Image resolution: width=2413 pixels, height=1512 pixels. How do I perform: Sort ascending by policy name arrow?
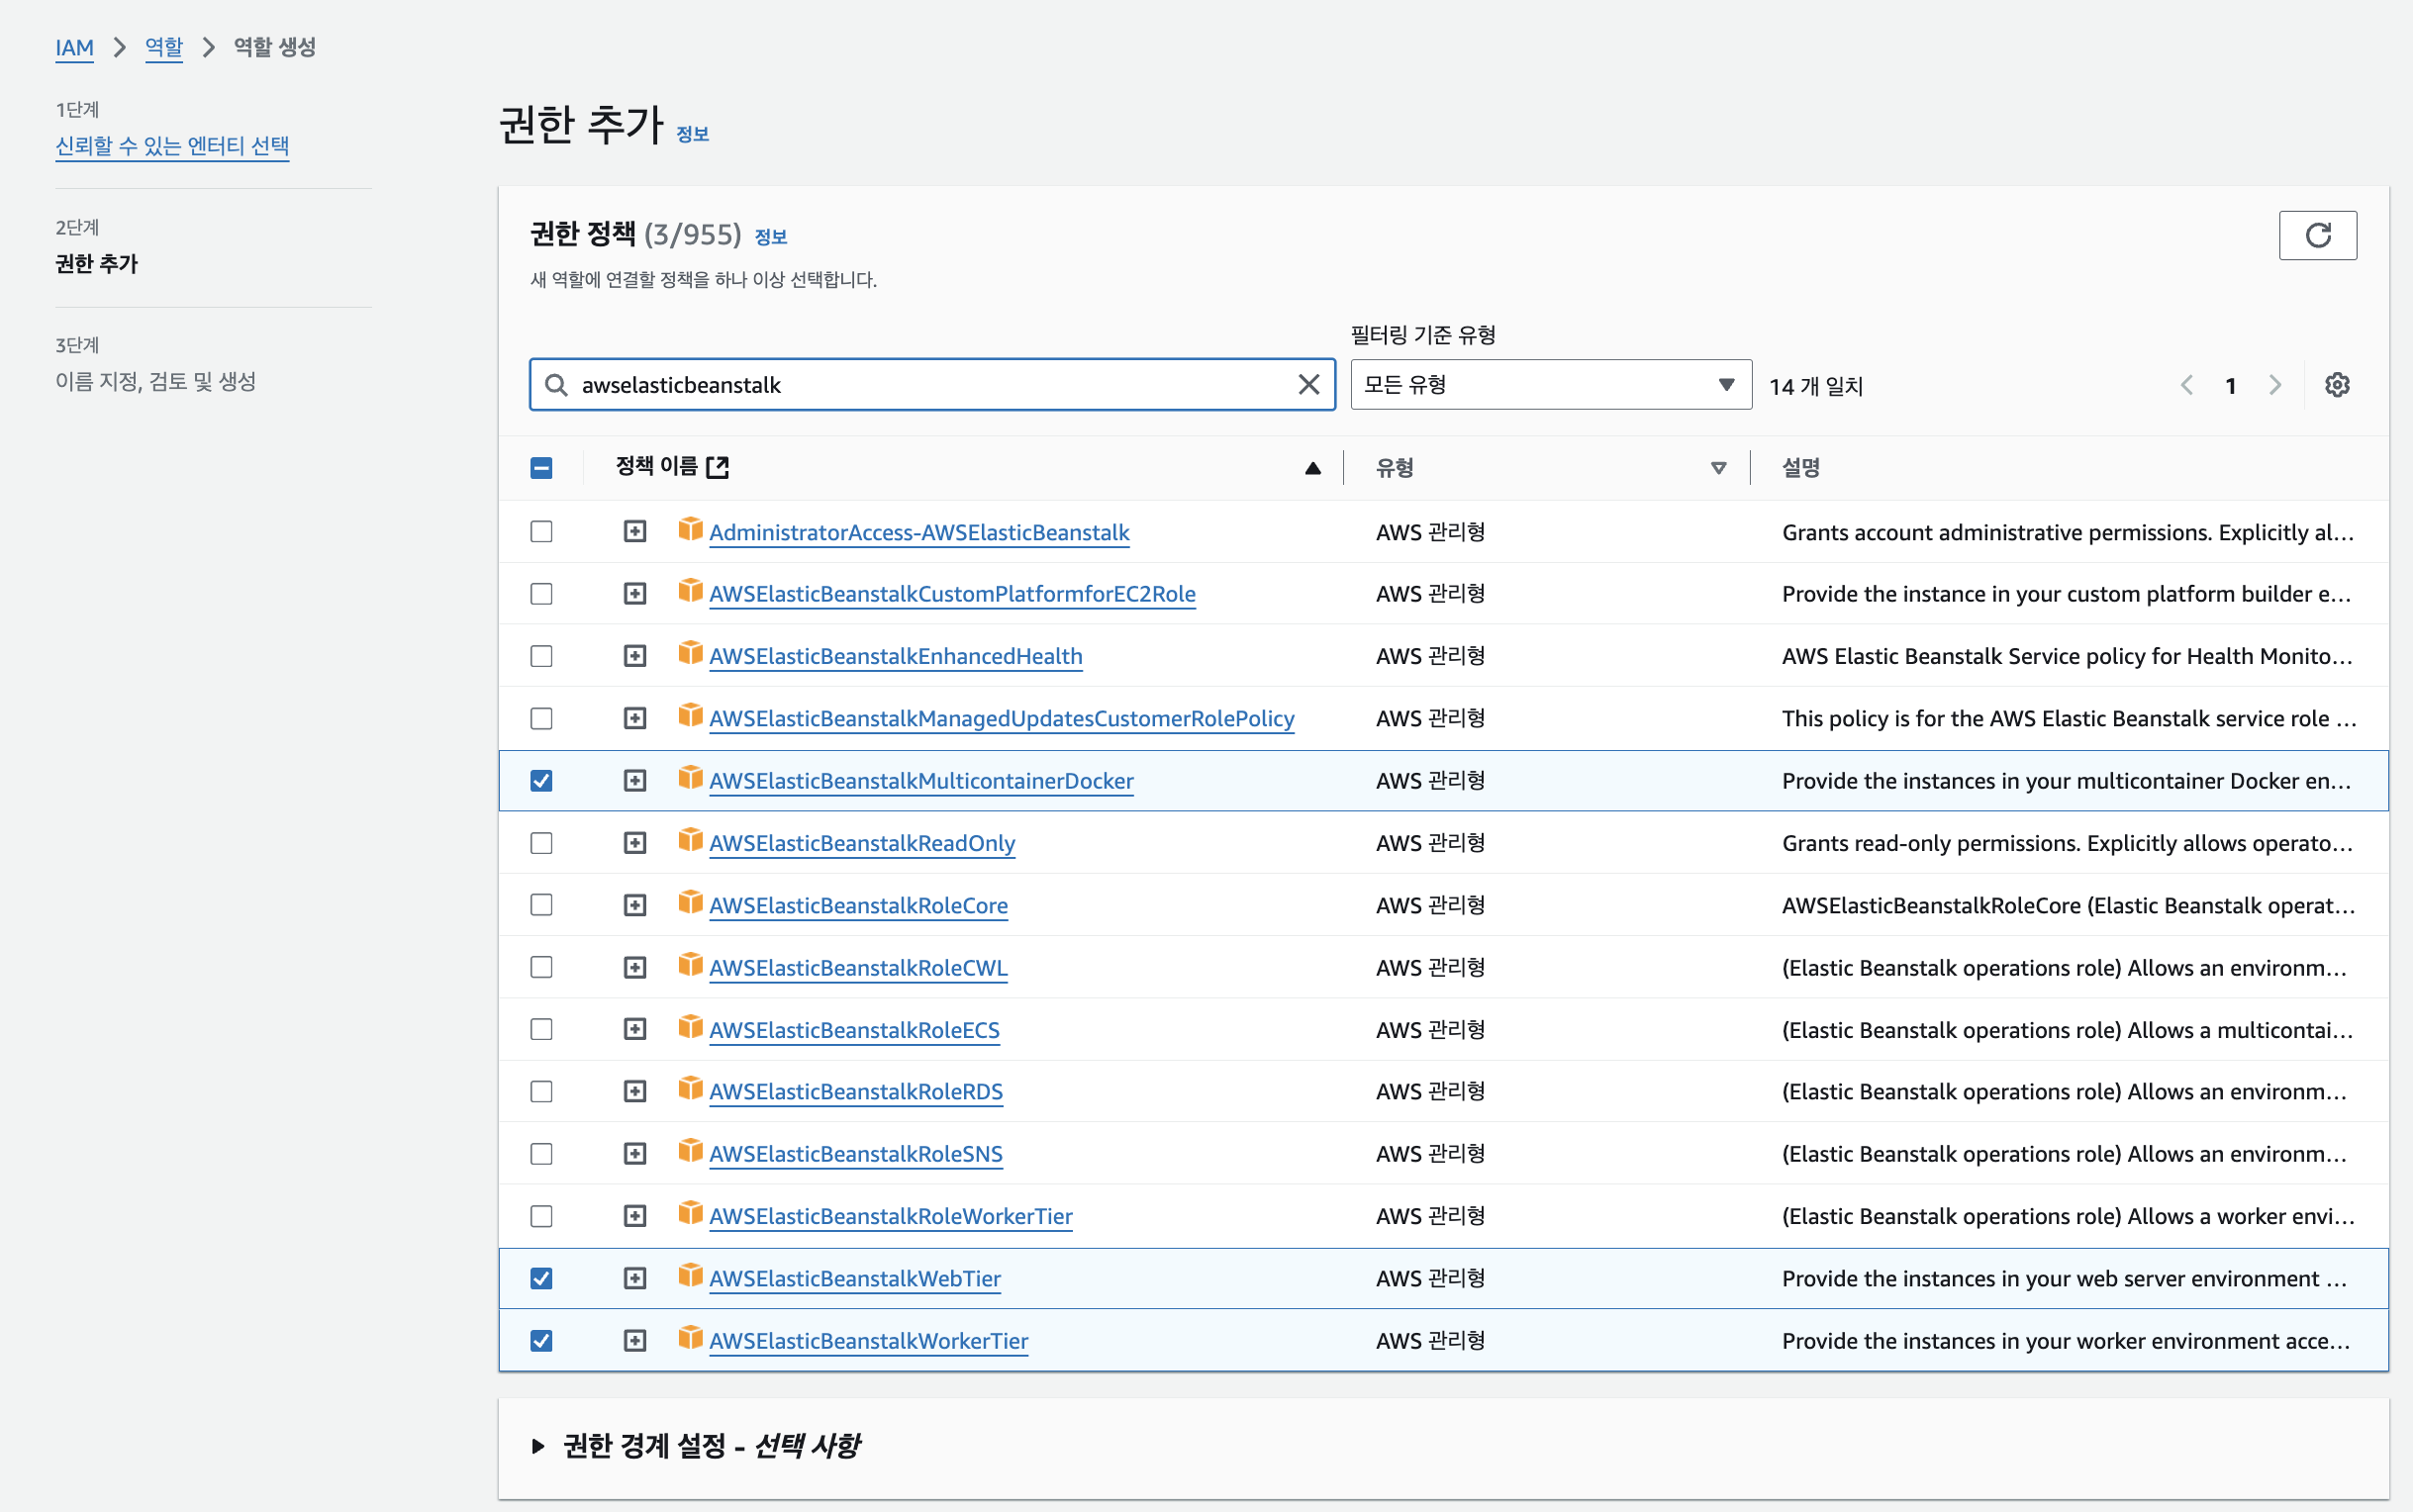(1312, 468)
